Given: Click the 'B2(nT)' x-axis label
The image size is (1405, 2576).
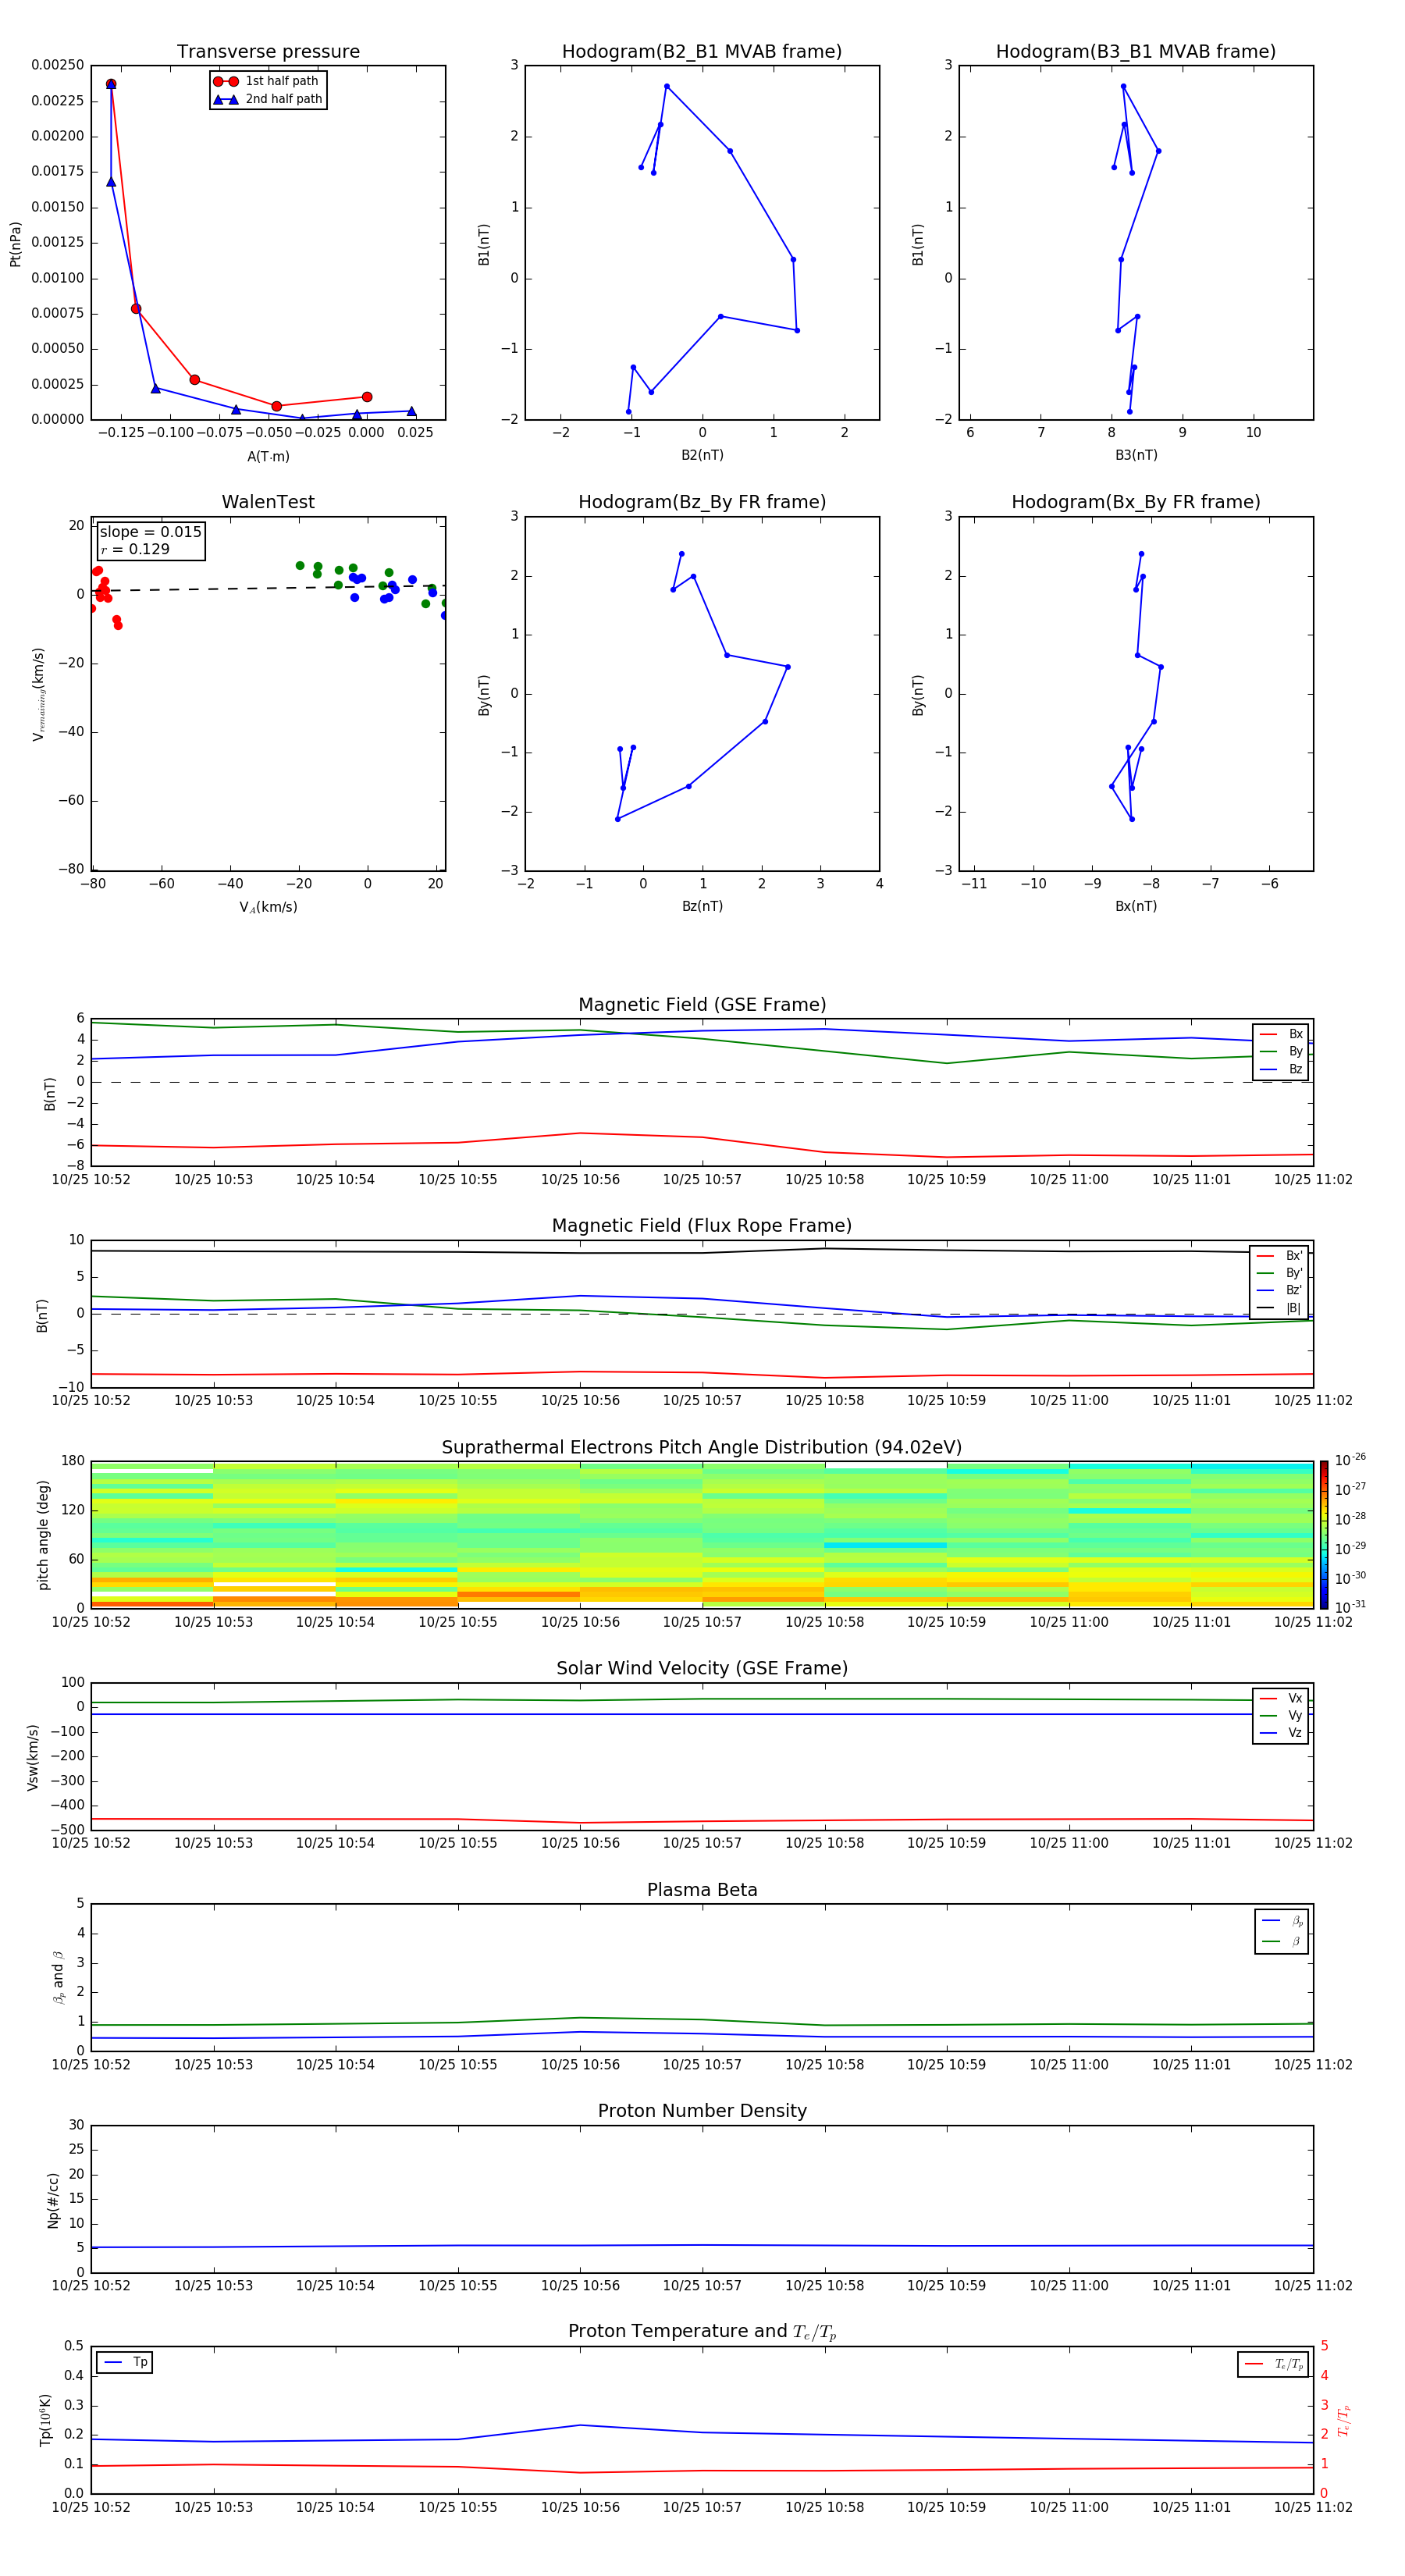Looking at the screenshot, I should click(x=702, y=455).
